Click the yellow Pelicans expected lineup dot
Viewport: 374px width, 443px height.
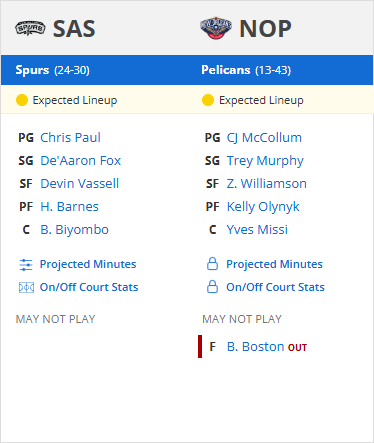[208, 100]
